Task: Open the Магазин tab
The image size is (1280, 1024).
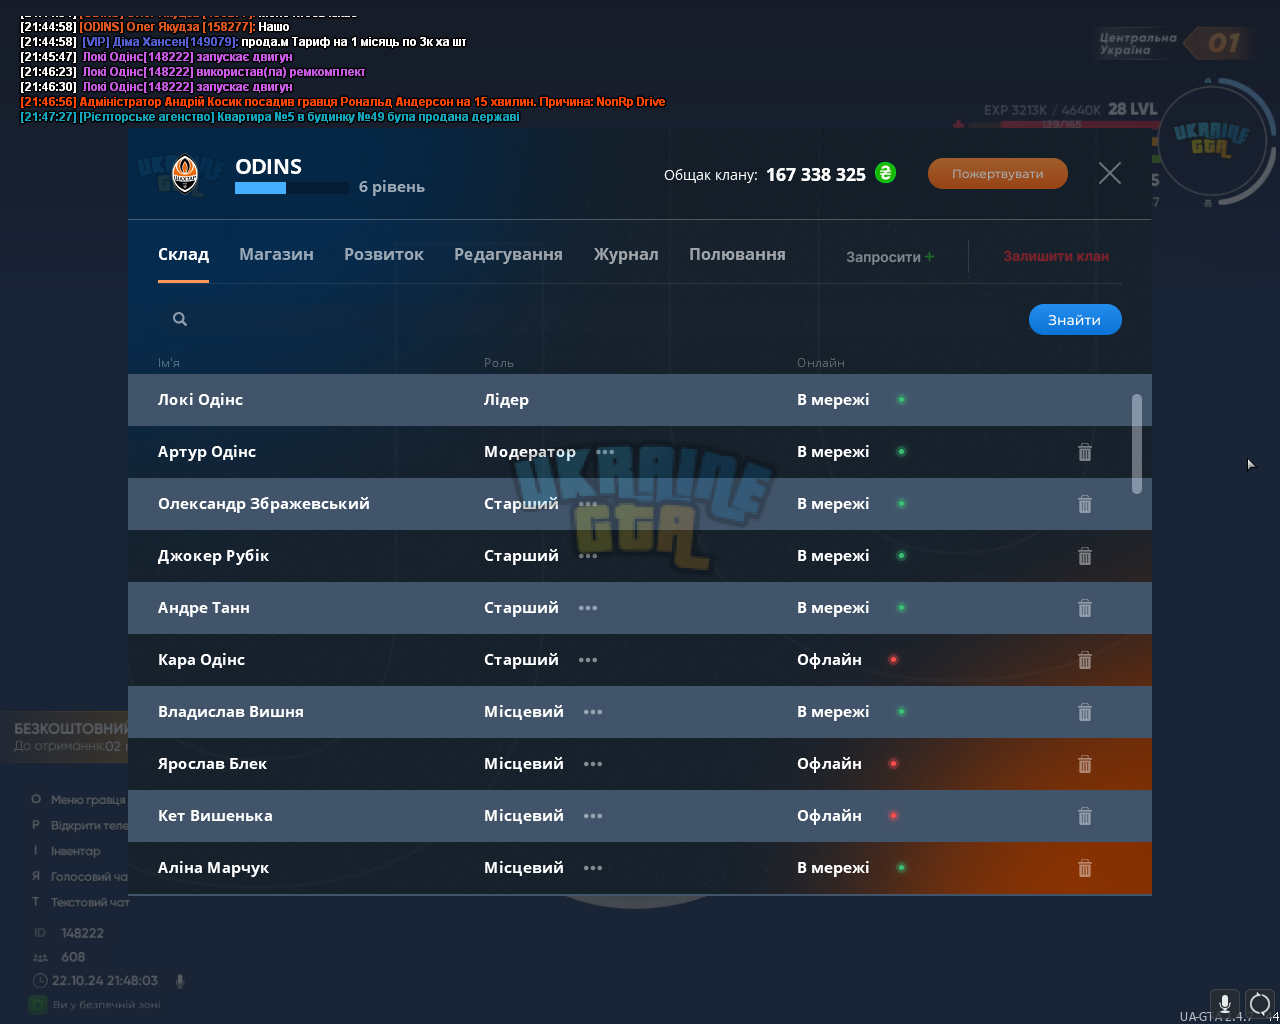Action: tap(276, 254)
